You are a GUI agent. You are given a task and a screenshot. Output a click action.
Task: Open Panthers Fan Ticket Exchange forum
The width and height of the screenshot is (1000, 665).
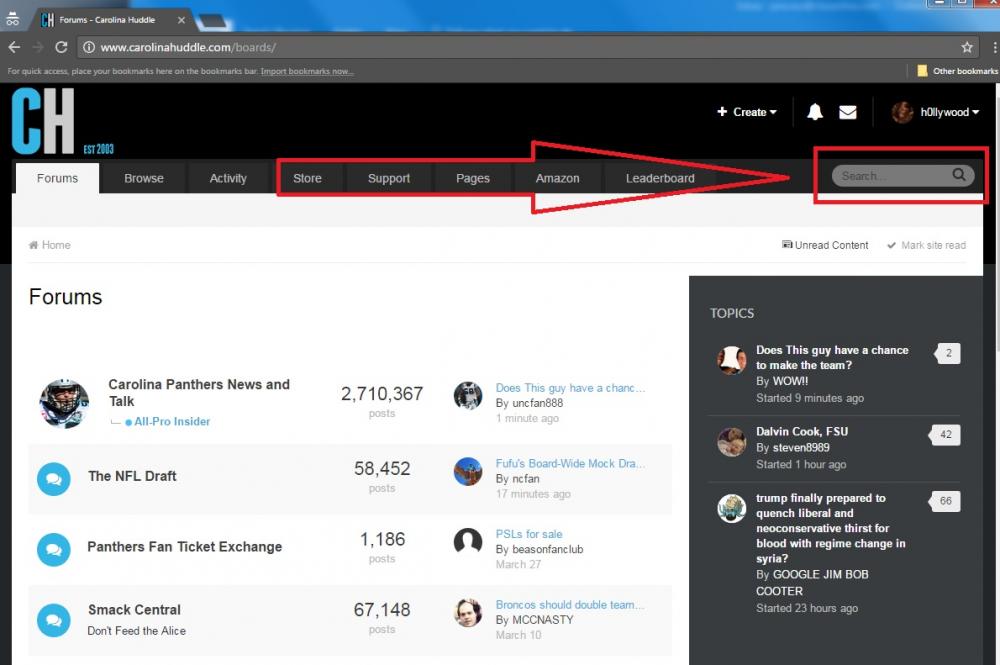coord(185,547)
